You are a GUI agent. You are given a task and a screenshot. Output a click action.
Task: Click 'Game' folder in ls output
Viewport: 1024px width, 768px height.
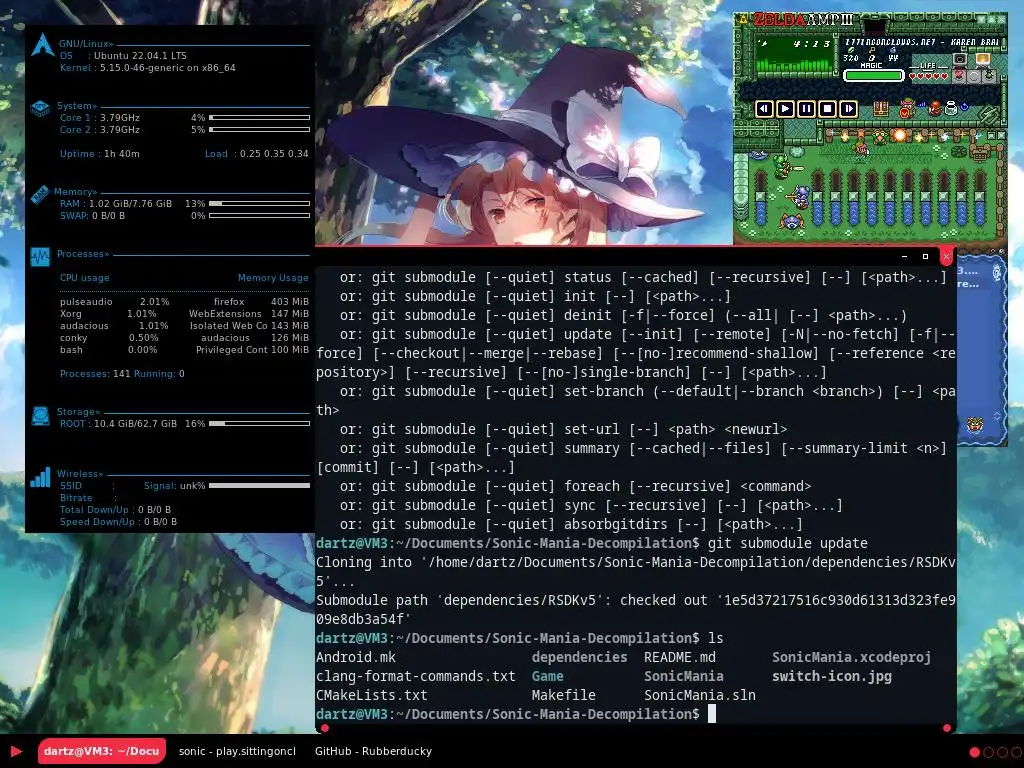[x=547, y=676]
